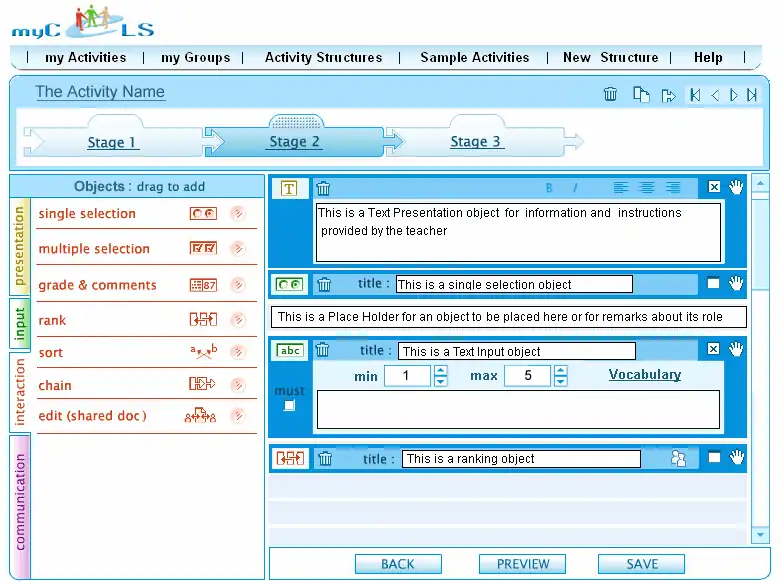782x584 pixels.
Task: Open the Sample Activities menu
Action: 474,58
